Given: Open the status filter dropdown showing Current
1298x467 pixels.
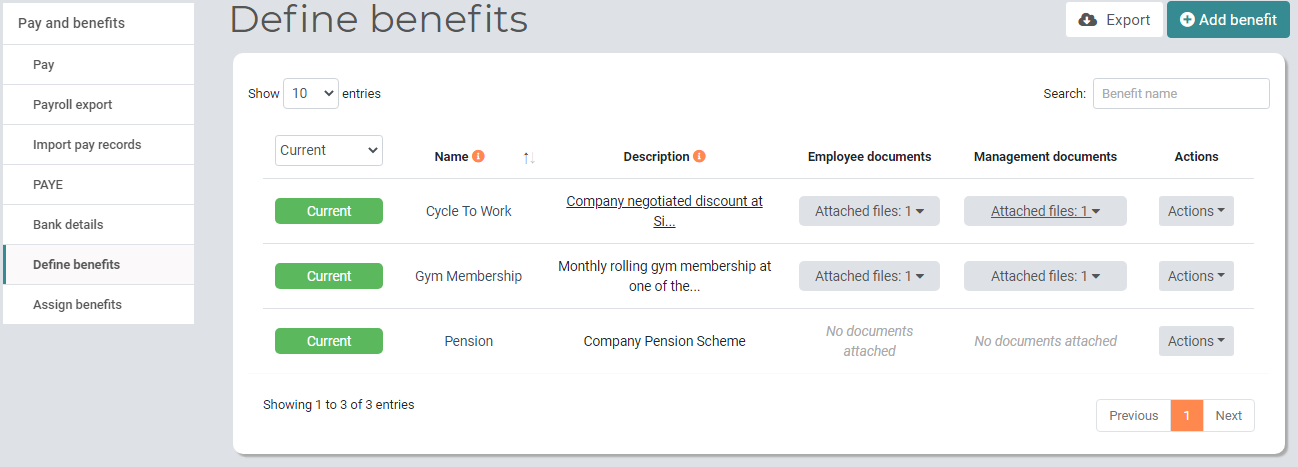Looking at the screenshot, I should [x=329, y=150].
